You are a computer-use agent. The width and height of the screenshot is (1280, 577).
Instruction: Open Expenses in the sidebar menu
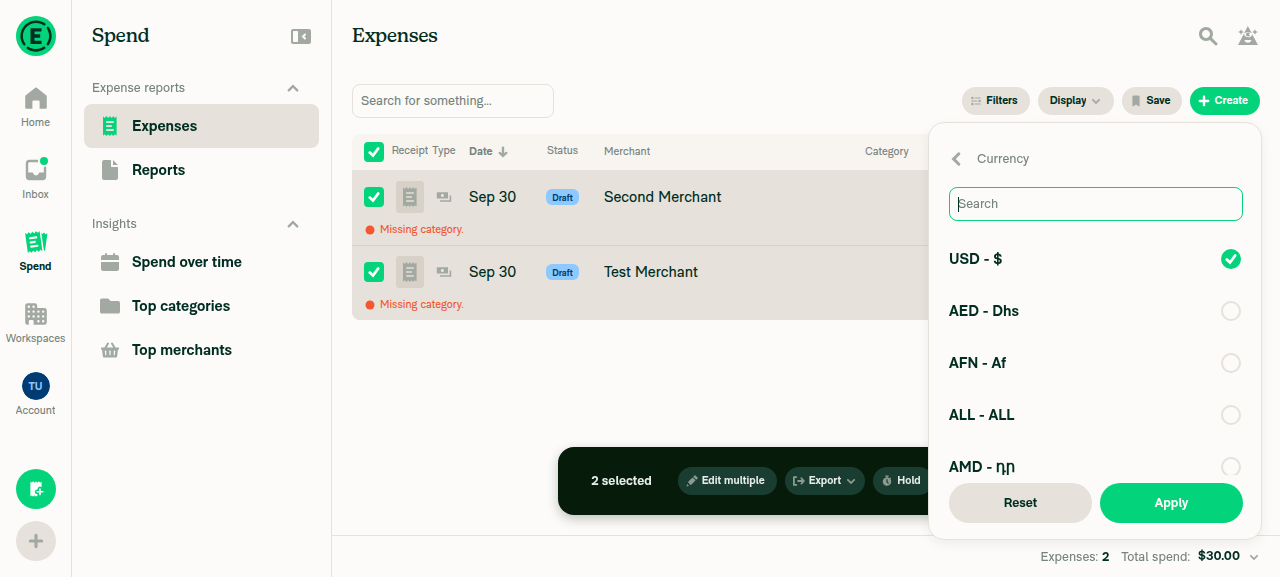[201, 126]
